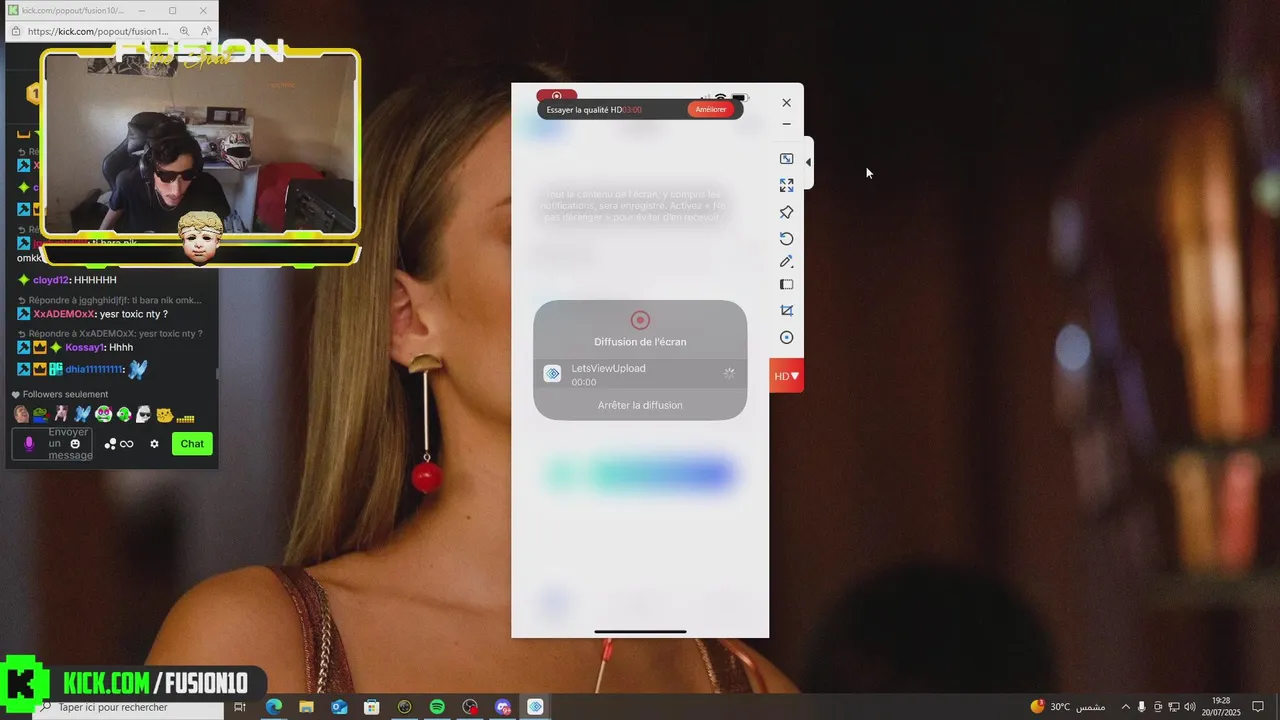Pin the mirror window on top
Image resolution: width=1280 pixels, height=720 pixels.
(x=786, y=212)
